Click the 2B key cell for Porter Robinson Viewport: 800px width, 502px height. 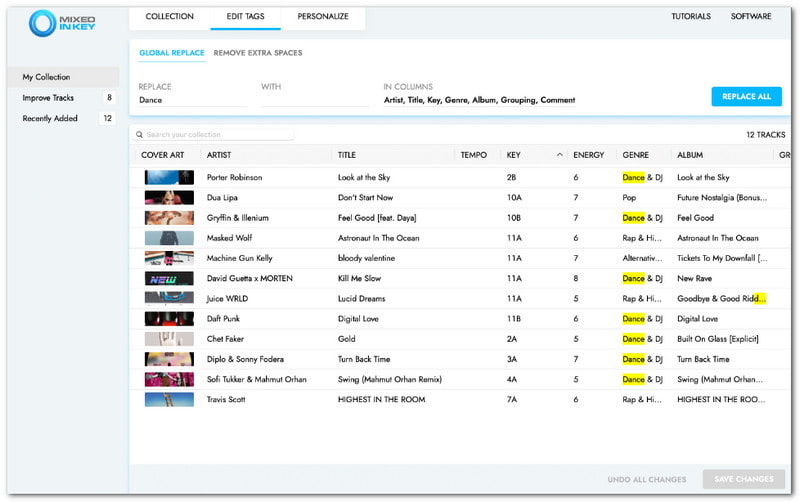[x=511, y=177]
